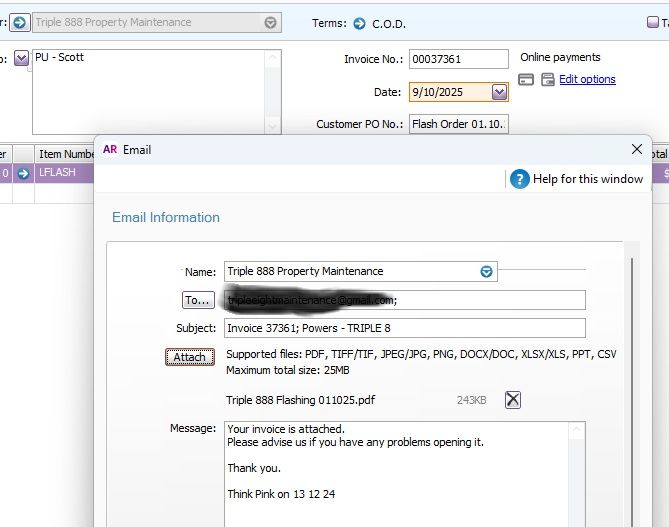Click the Invoice No. field
669x527 pixels.
[x=458, y=60]
